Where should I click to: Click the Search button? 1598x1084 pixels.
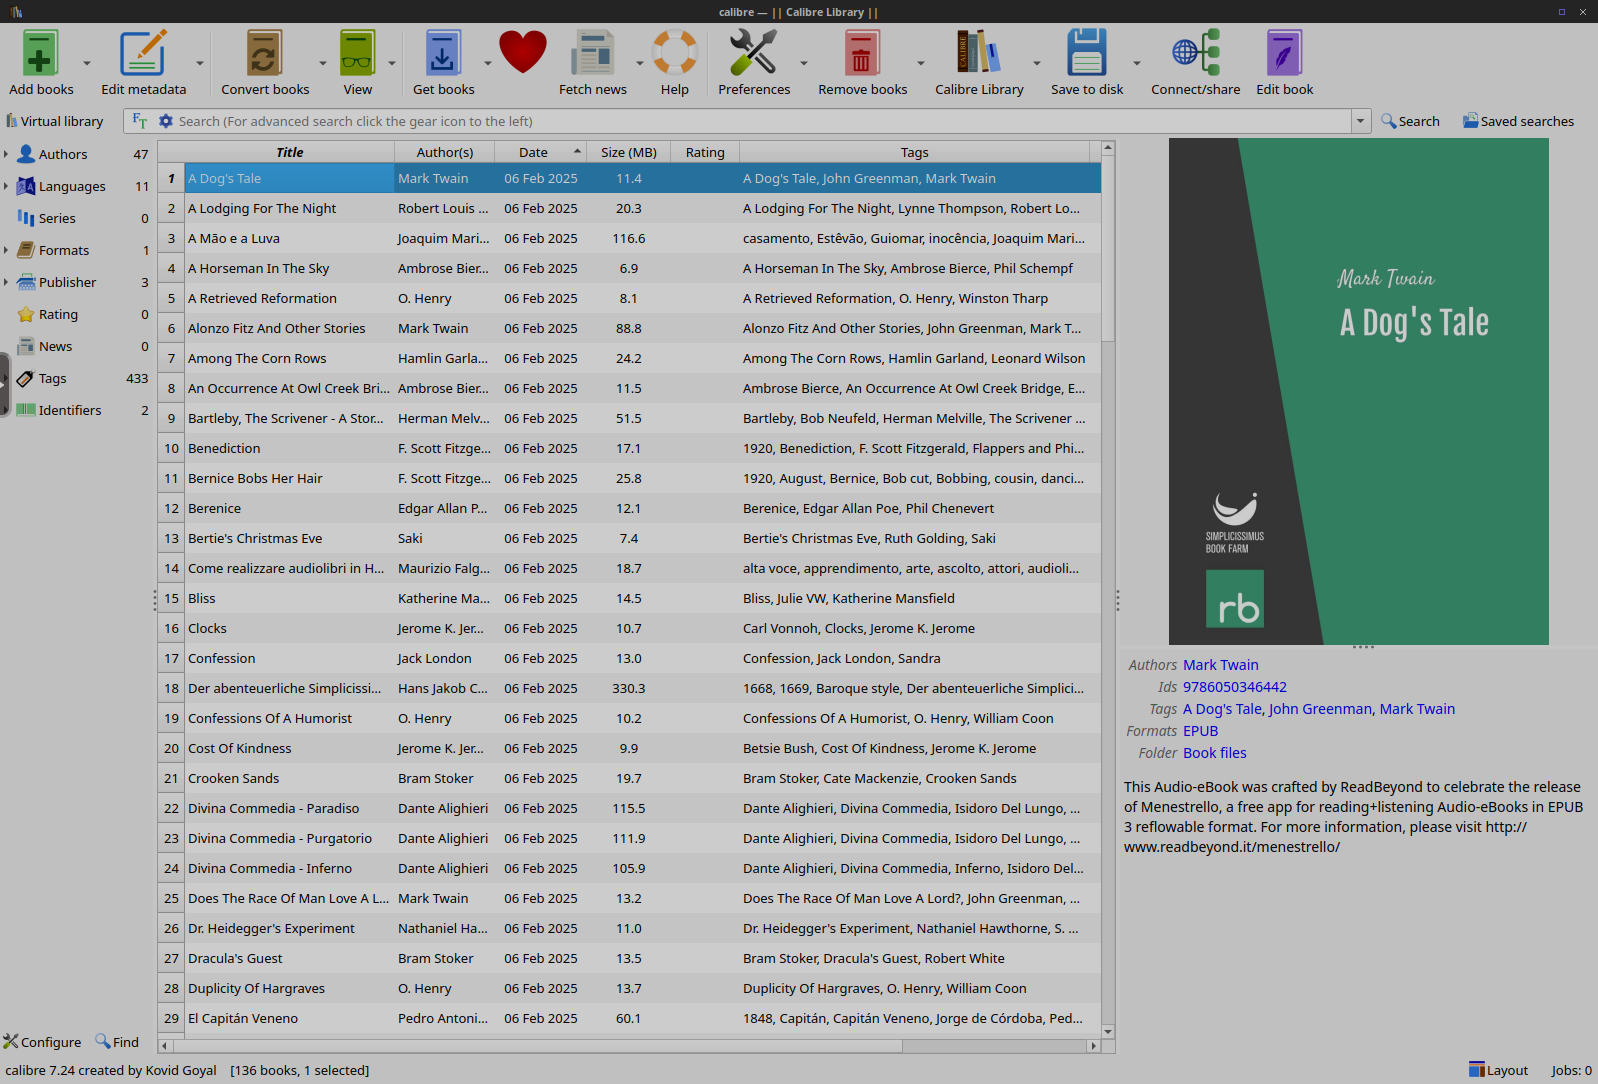click(1410, 121)
